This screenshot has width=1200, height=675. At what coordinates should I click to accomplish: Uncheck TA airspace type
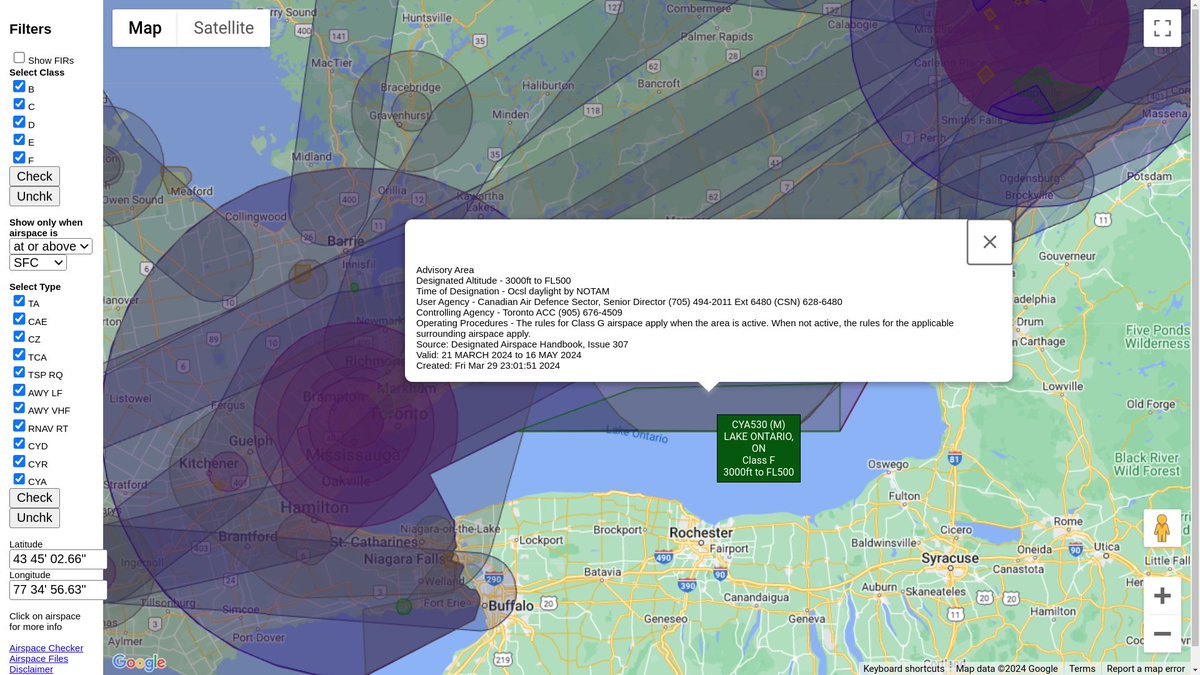point(19,301)
